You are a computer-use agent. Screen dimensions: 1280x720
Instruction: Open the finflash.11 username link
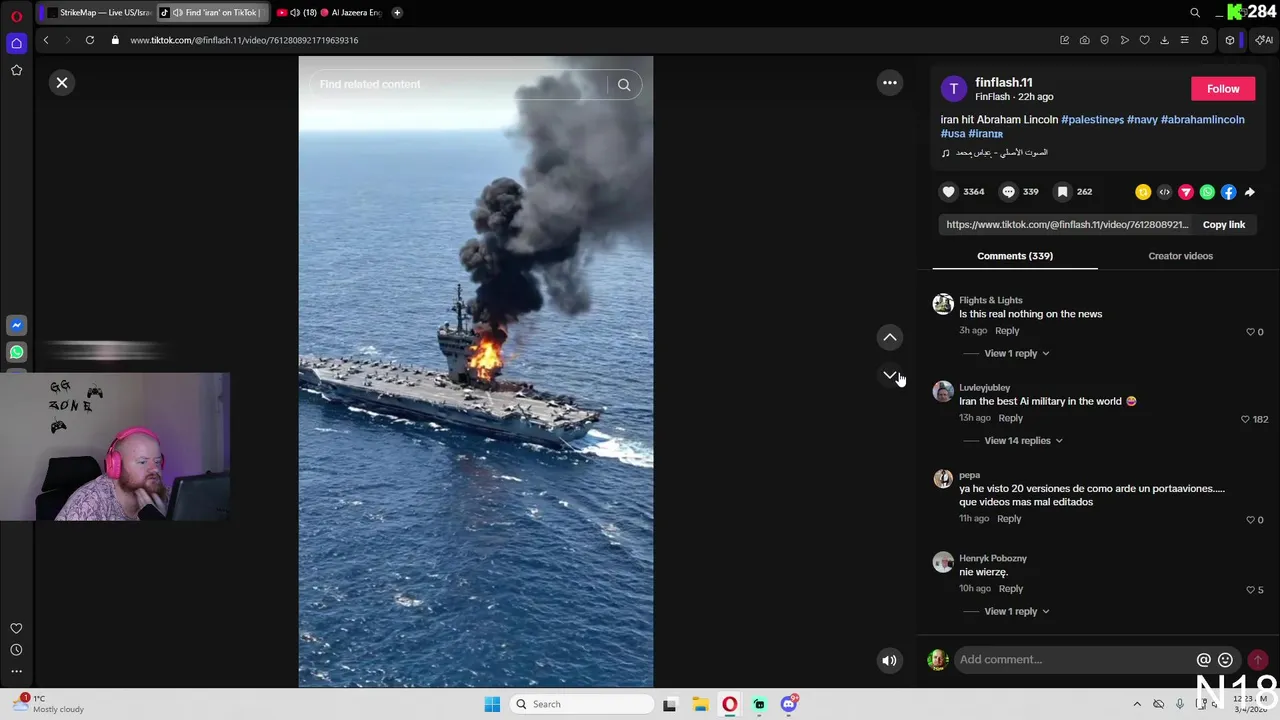pyautogui.click(x=1004, y=82)
